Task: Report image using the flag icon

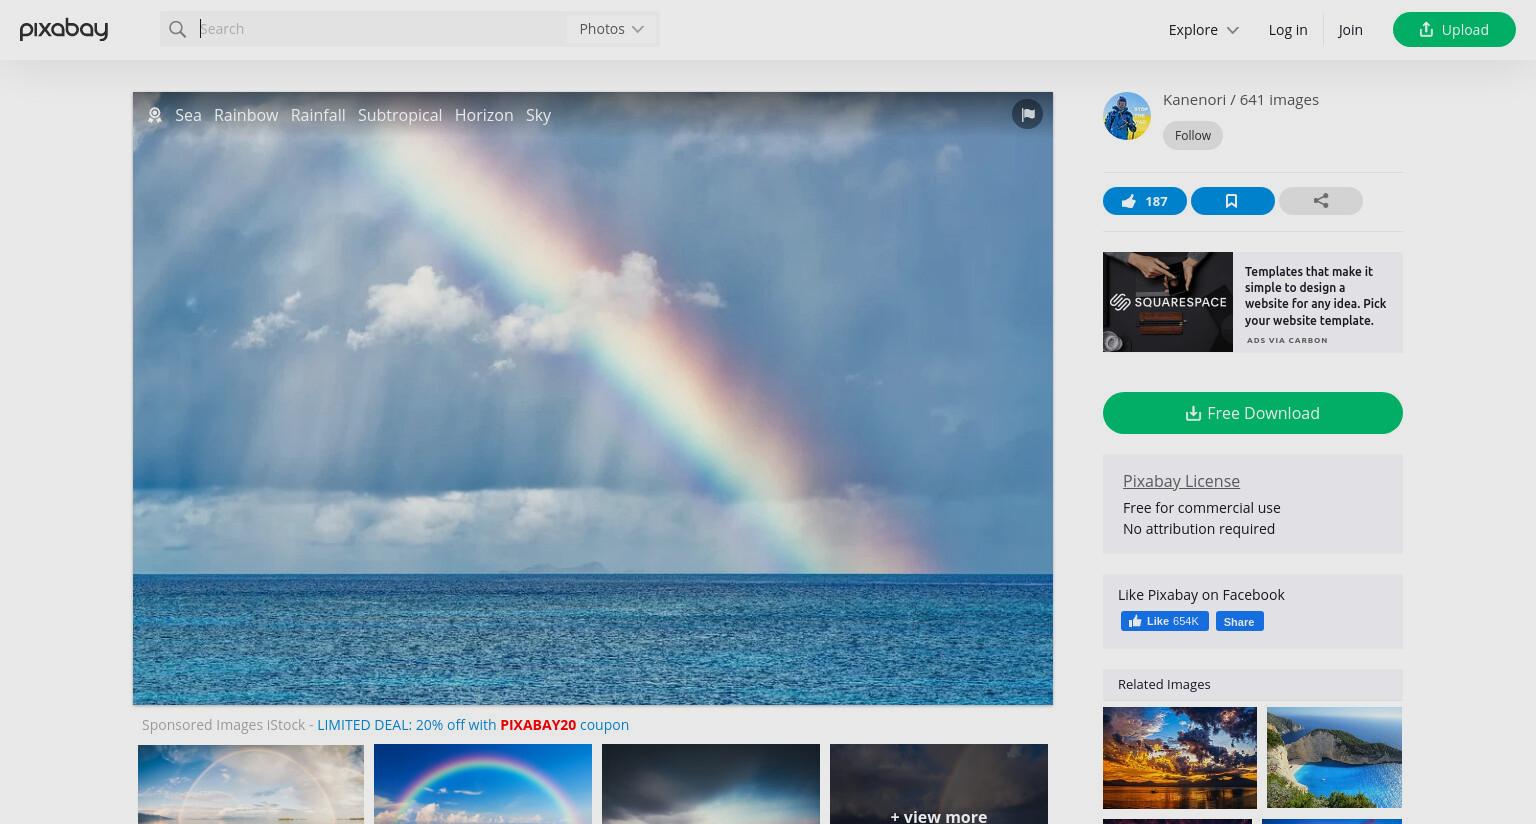Action: coord(1027,114)
